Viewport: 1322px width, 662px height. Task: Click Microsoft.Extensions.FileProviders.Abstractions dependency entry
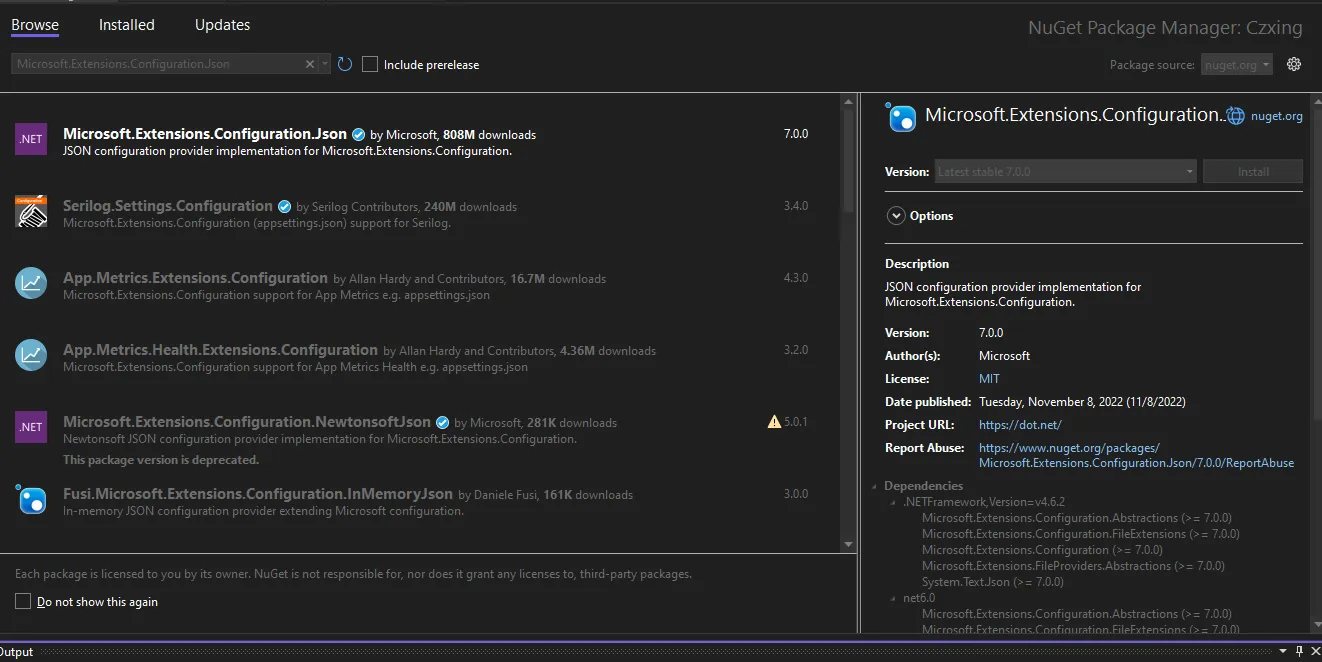pos(1073,566)
